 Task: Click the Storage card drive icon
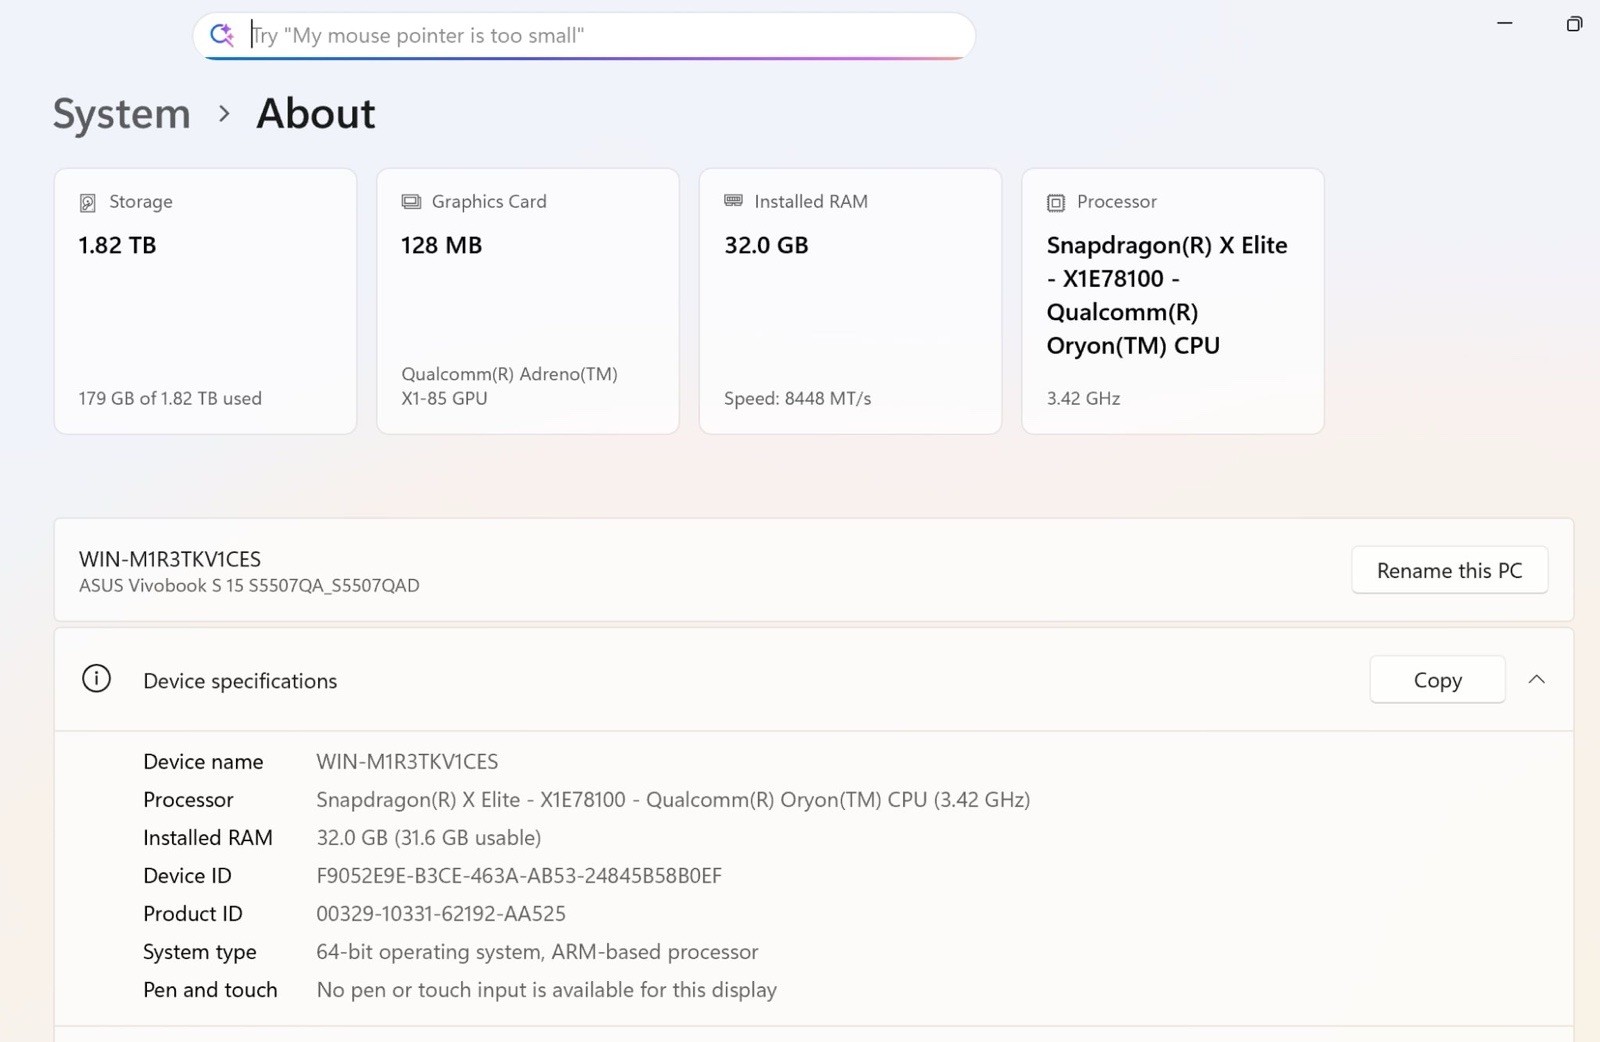click(x=88, y=203)
